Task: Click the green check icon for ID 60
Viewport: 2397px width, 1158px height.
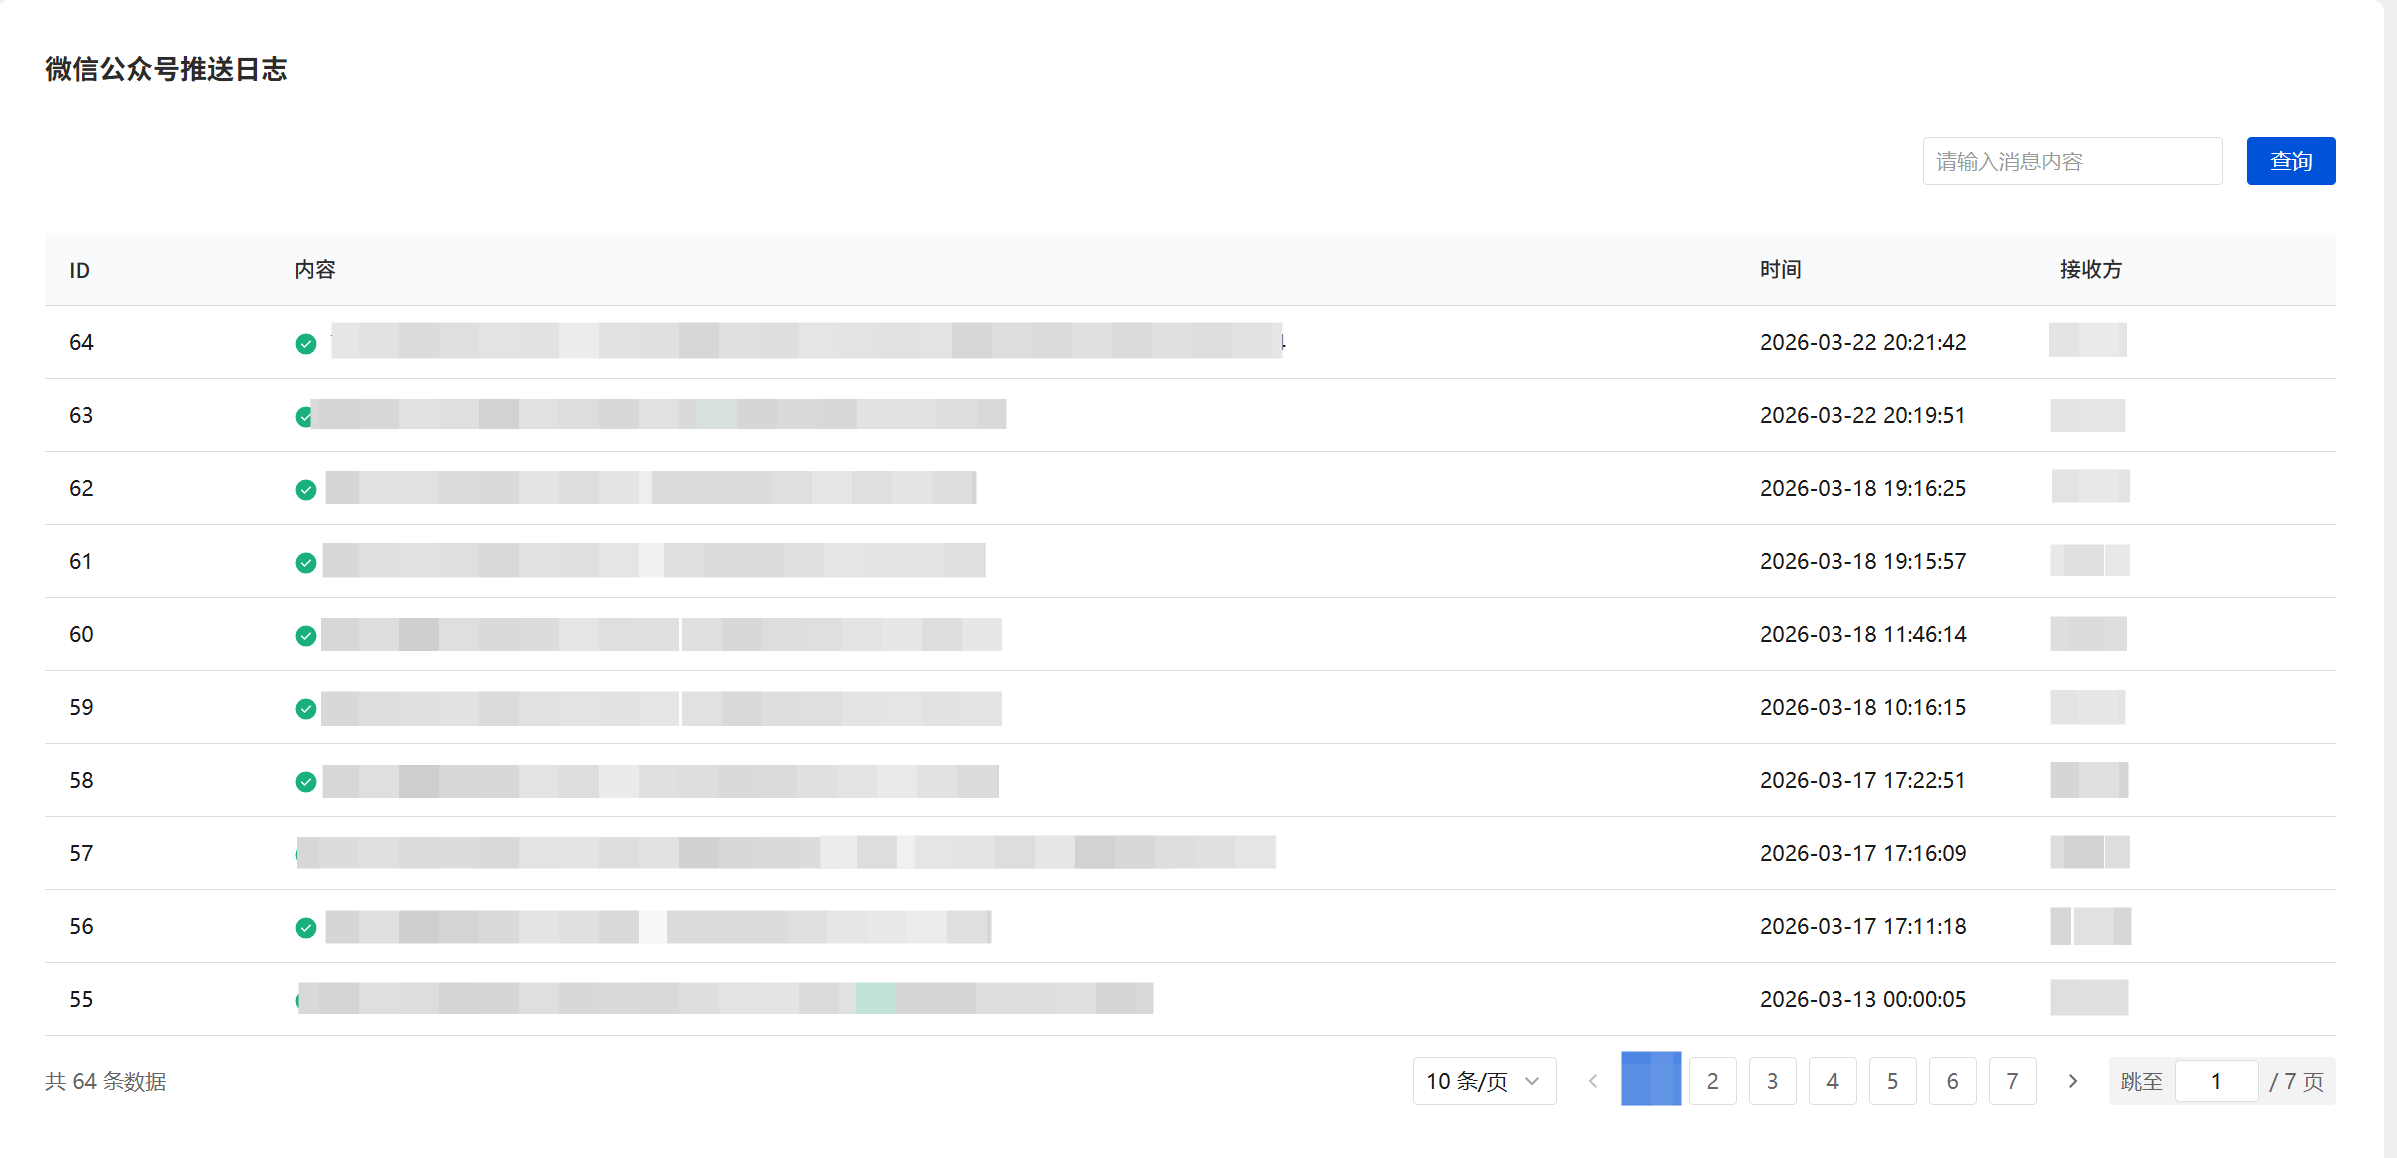Action: (x=306, y=636)
